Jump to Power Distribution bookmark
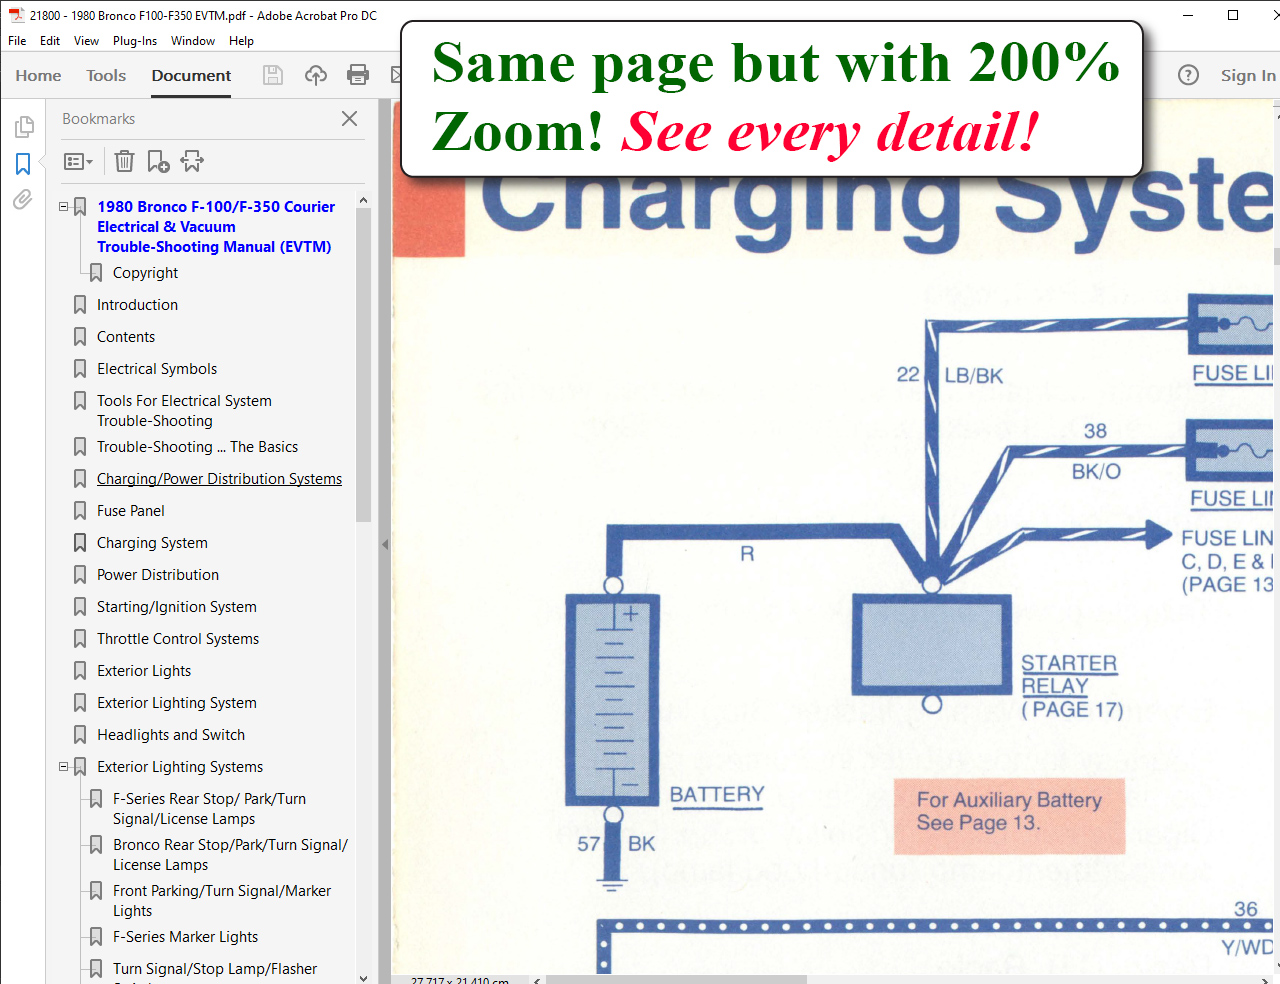The image size is (1280, 984). 158,575
